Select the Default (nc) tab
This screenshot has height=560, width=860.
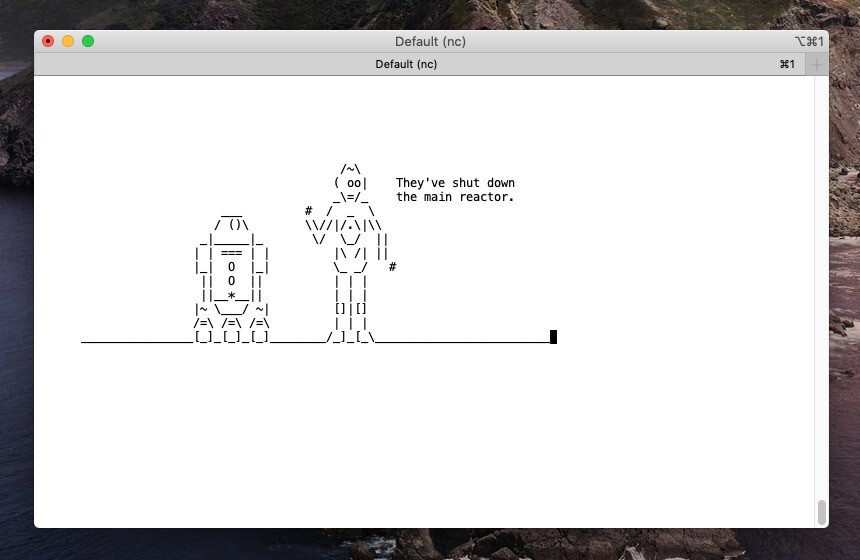click(x=420, y=64)
